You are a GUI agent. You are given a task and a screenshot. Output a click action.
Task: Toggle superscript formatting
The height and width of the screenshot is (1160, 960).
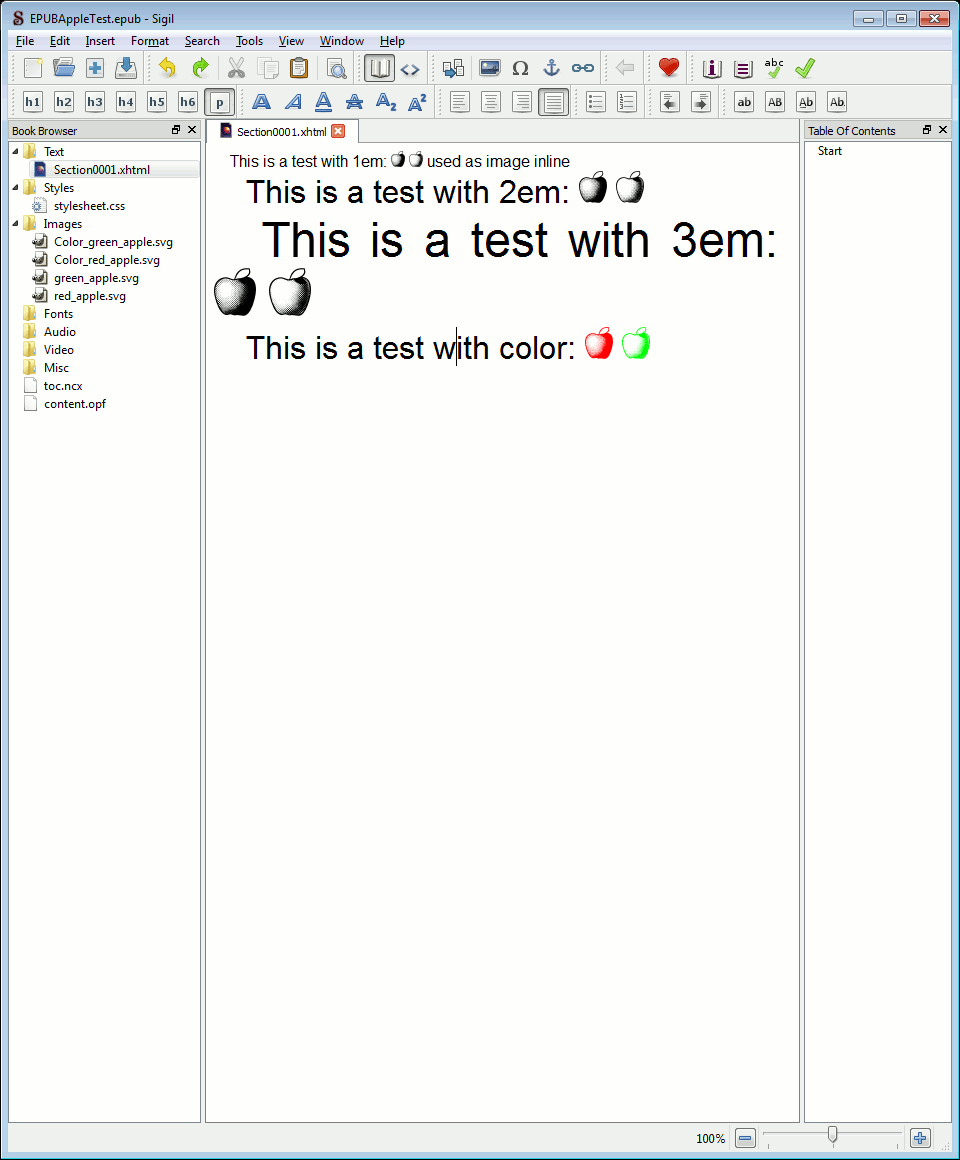(417, 102)
